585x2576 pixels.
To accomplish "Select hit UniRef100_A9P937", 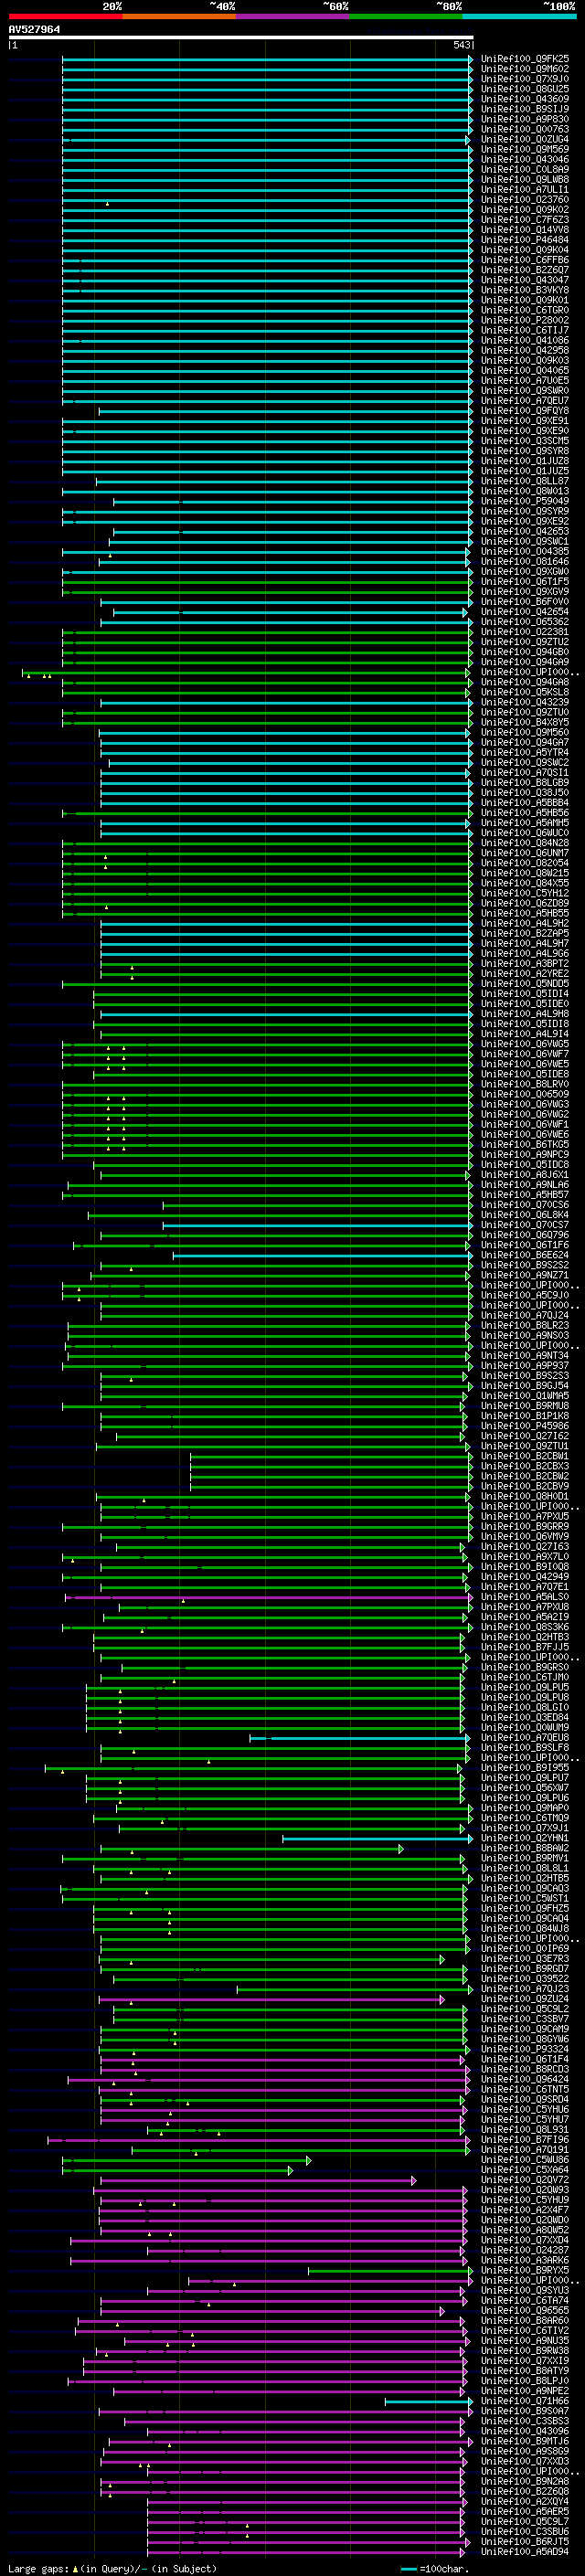I will (x=525, y=1365).
